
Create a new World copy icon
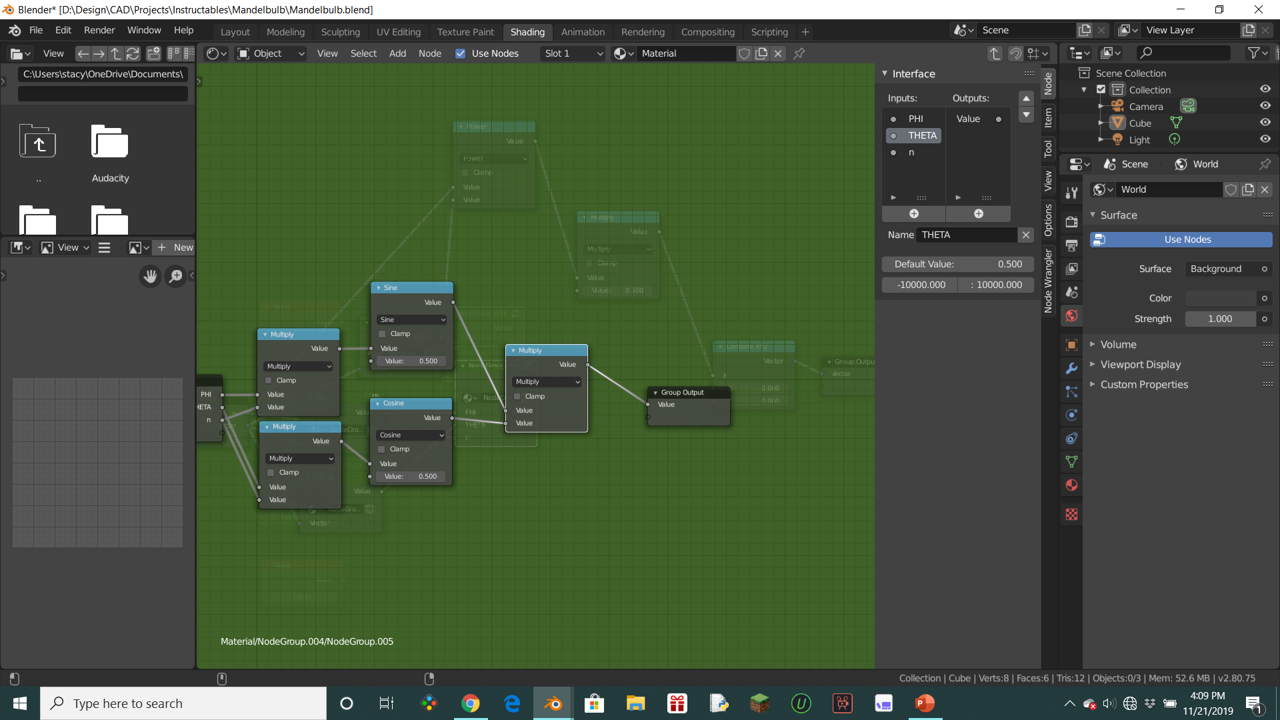(x=1248, y=190)
